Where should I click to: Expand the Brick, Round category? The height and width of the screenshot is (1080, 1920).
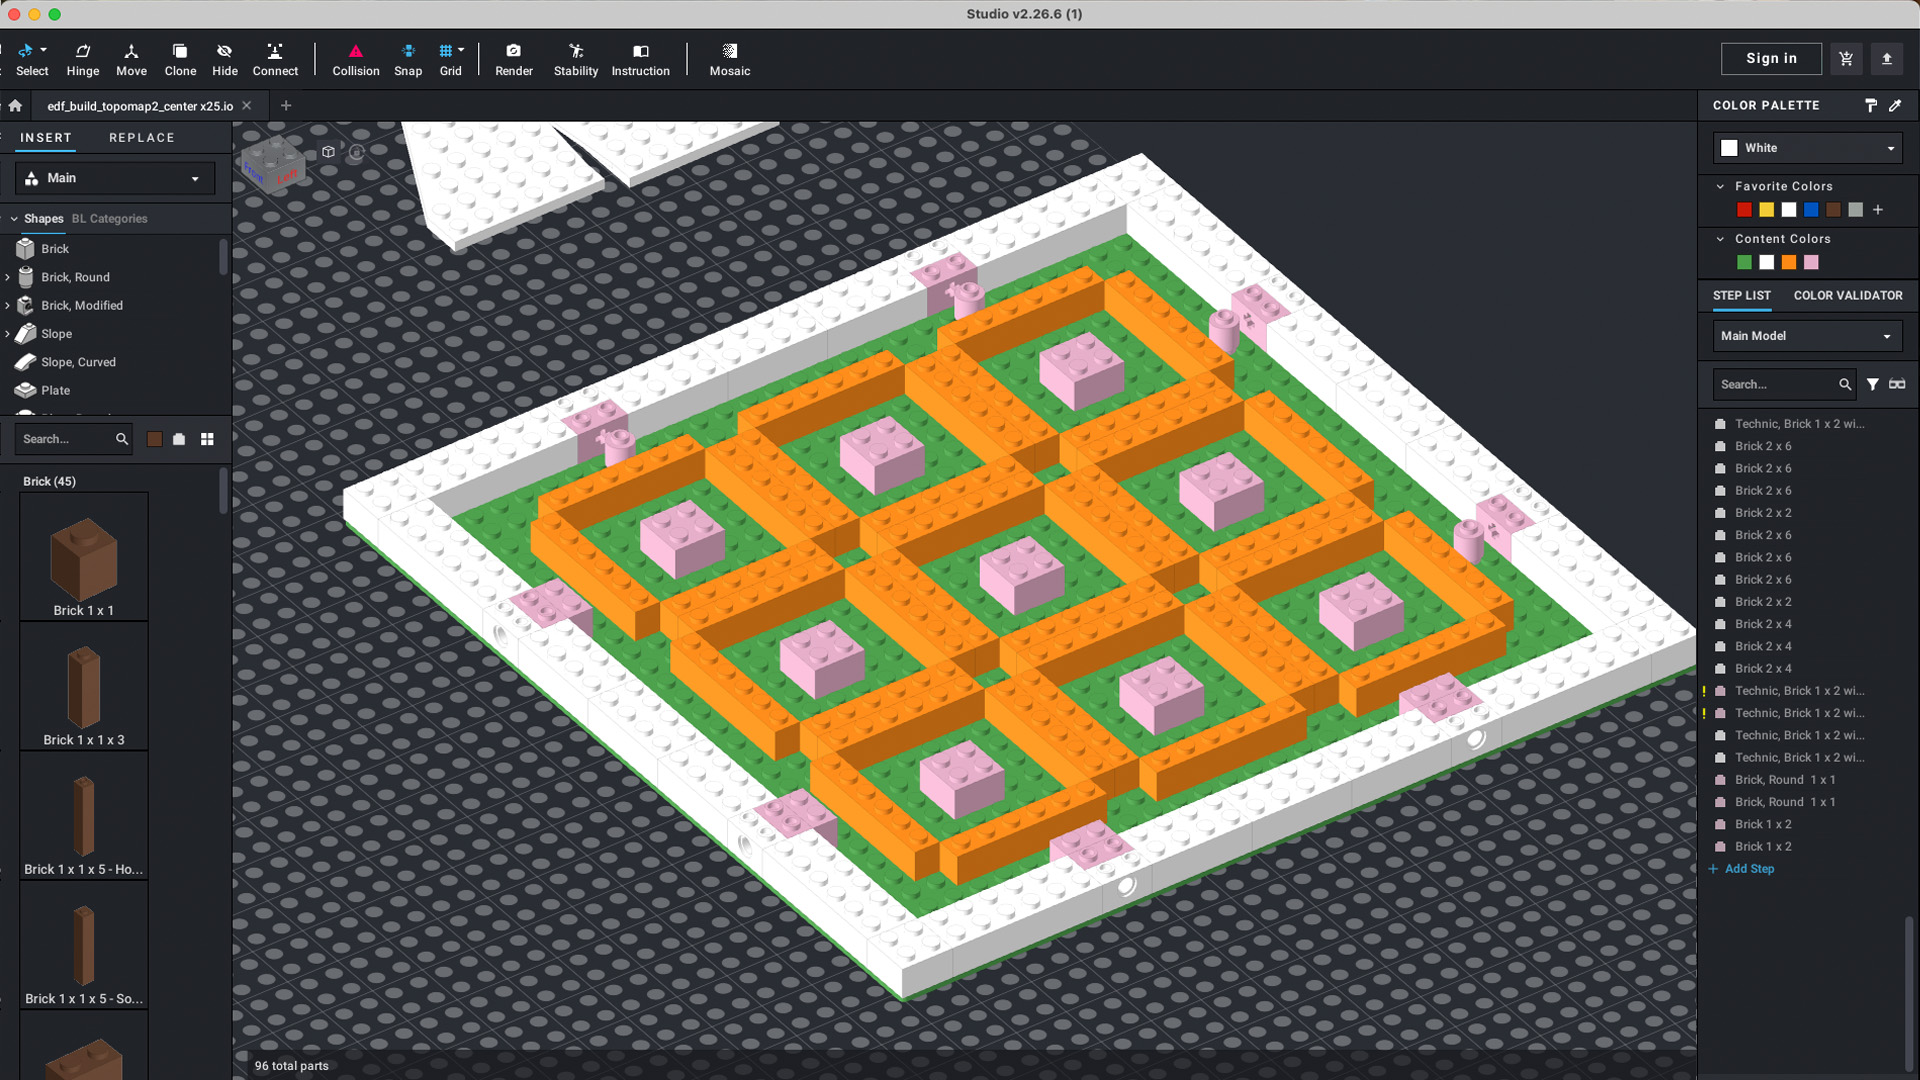pyautogui.click(x=8, y=277)
